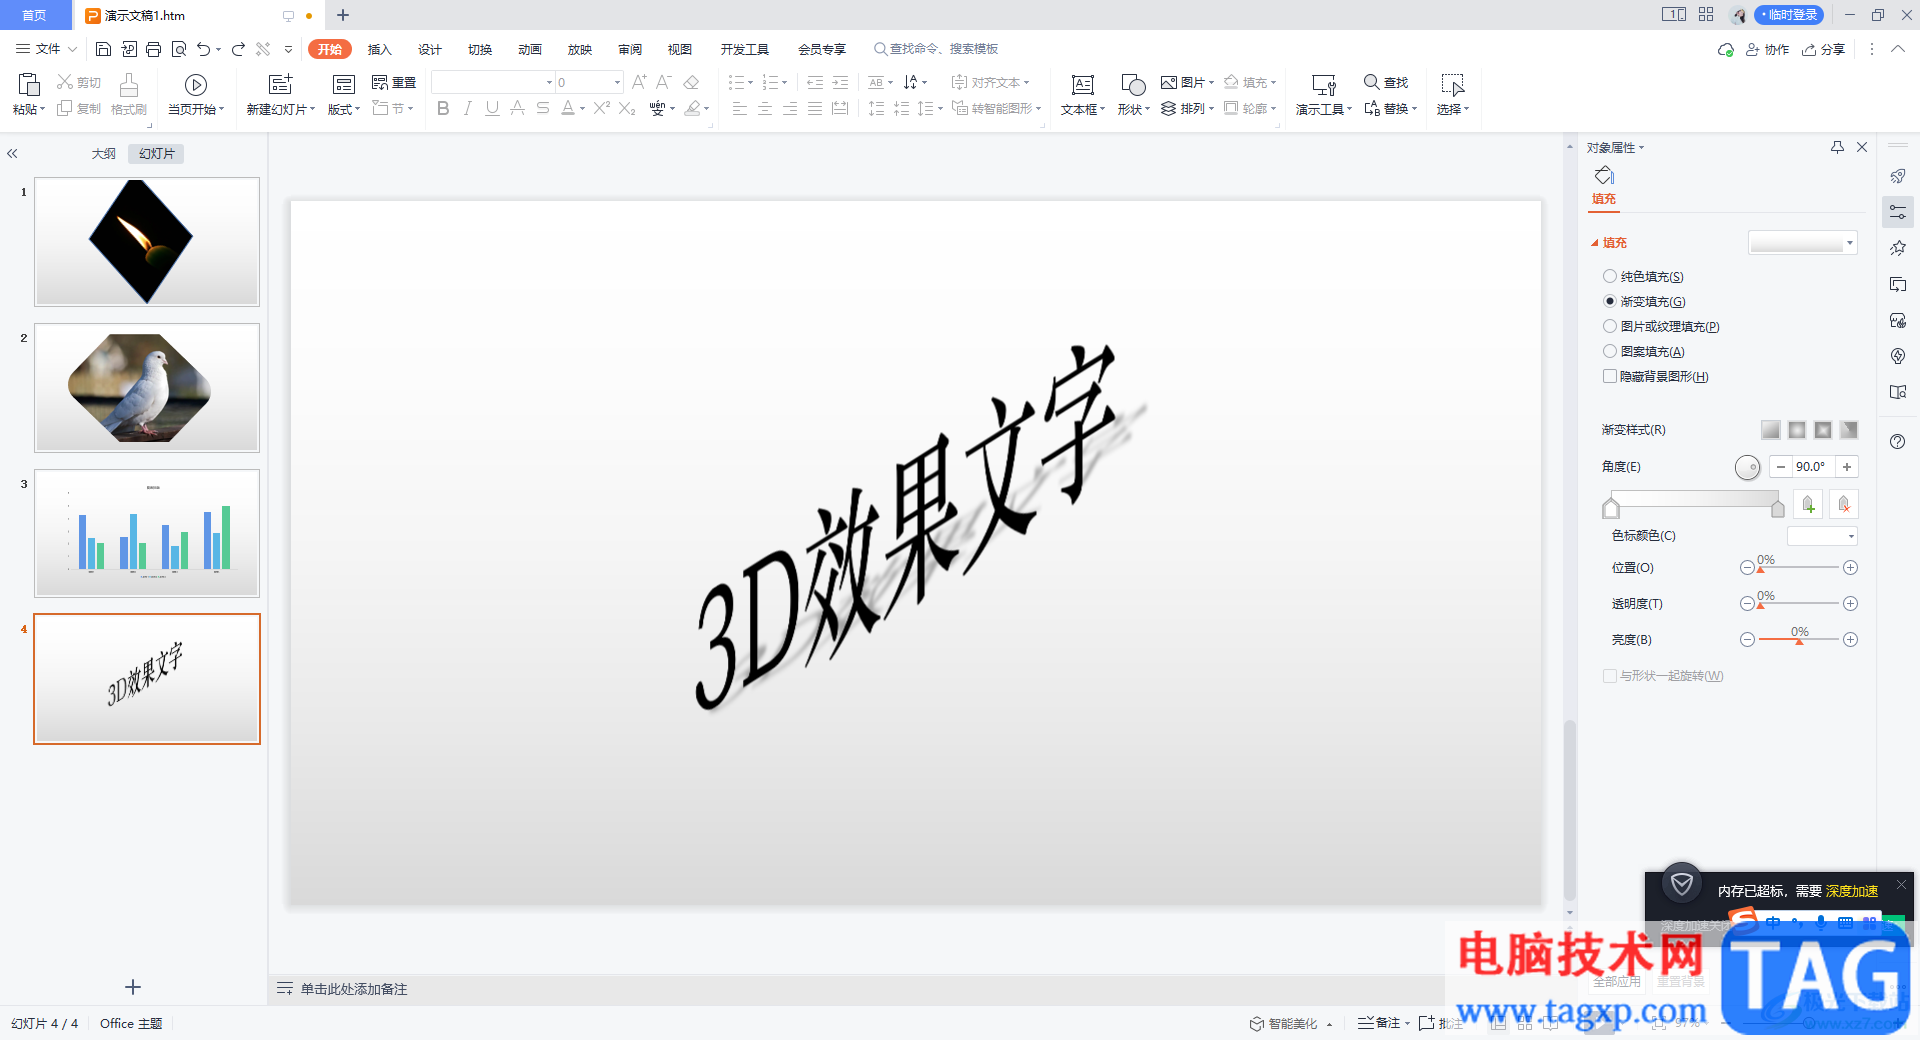Select Gradient fill radio option
The image size is (1920, 1040).
point(1610,301)
